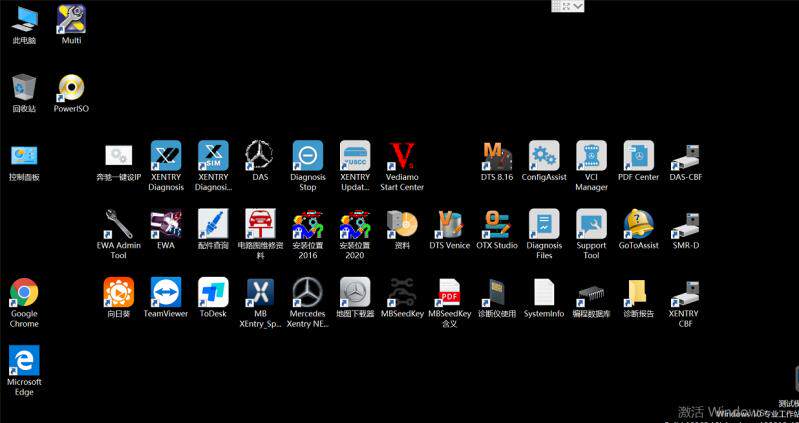Open the MBSeedKey tools icon
This screenshot has height=423, width=799.
tap(402, 292)
